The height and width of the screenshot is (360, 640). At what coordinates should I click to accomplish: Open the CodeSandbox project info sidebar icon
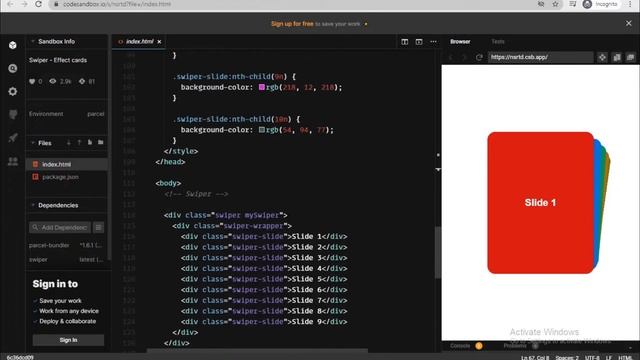13,45
